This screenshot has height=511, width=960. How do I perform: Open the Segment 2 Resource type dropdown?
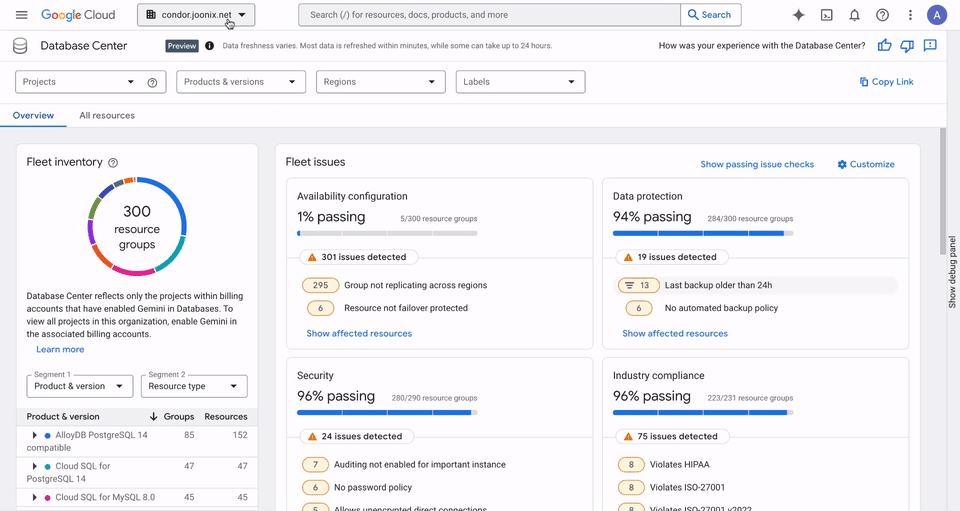[193, 386]
